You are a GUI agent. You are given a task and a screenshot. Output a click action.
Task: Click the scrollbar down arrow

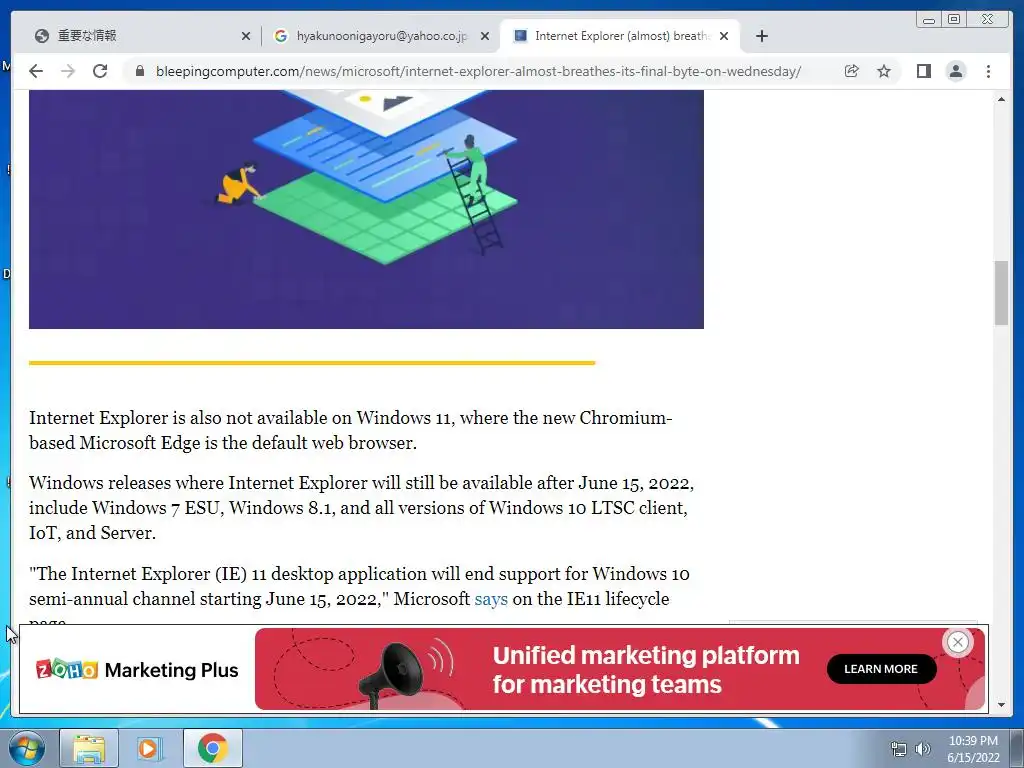click(1001, 705)
